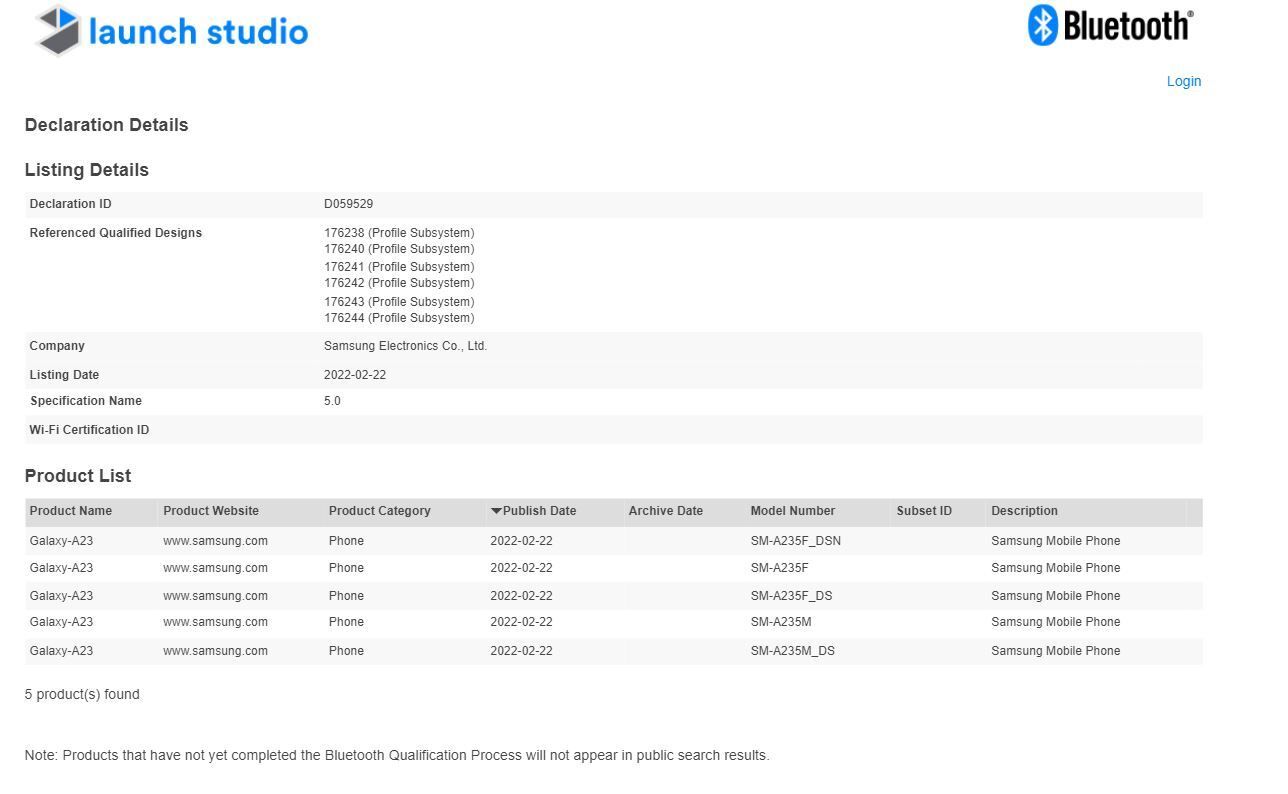Click the Publish Date sort arrow
Image resolution: width=1288 pixels, height=794 pixels.
click(x=496, y=511)
